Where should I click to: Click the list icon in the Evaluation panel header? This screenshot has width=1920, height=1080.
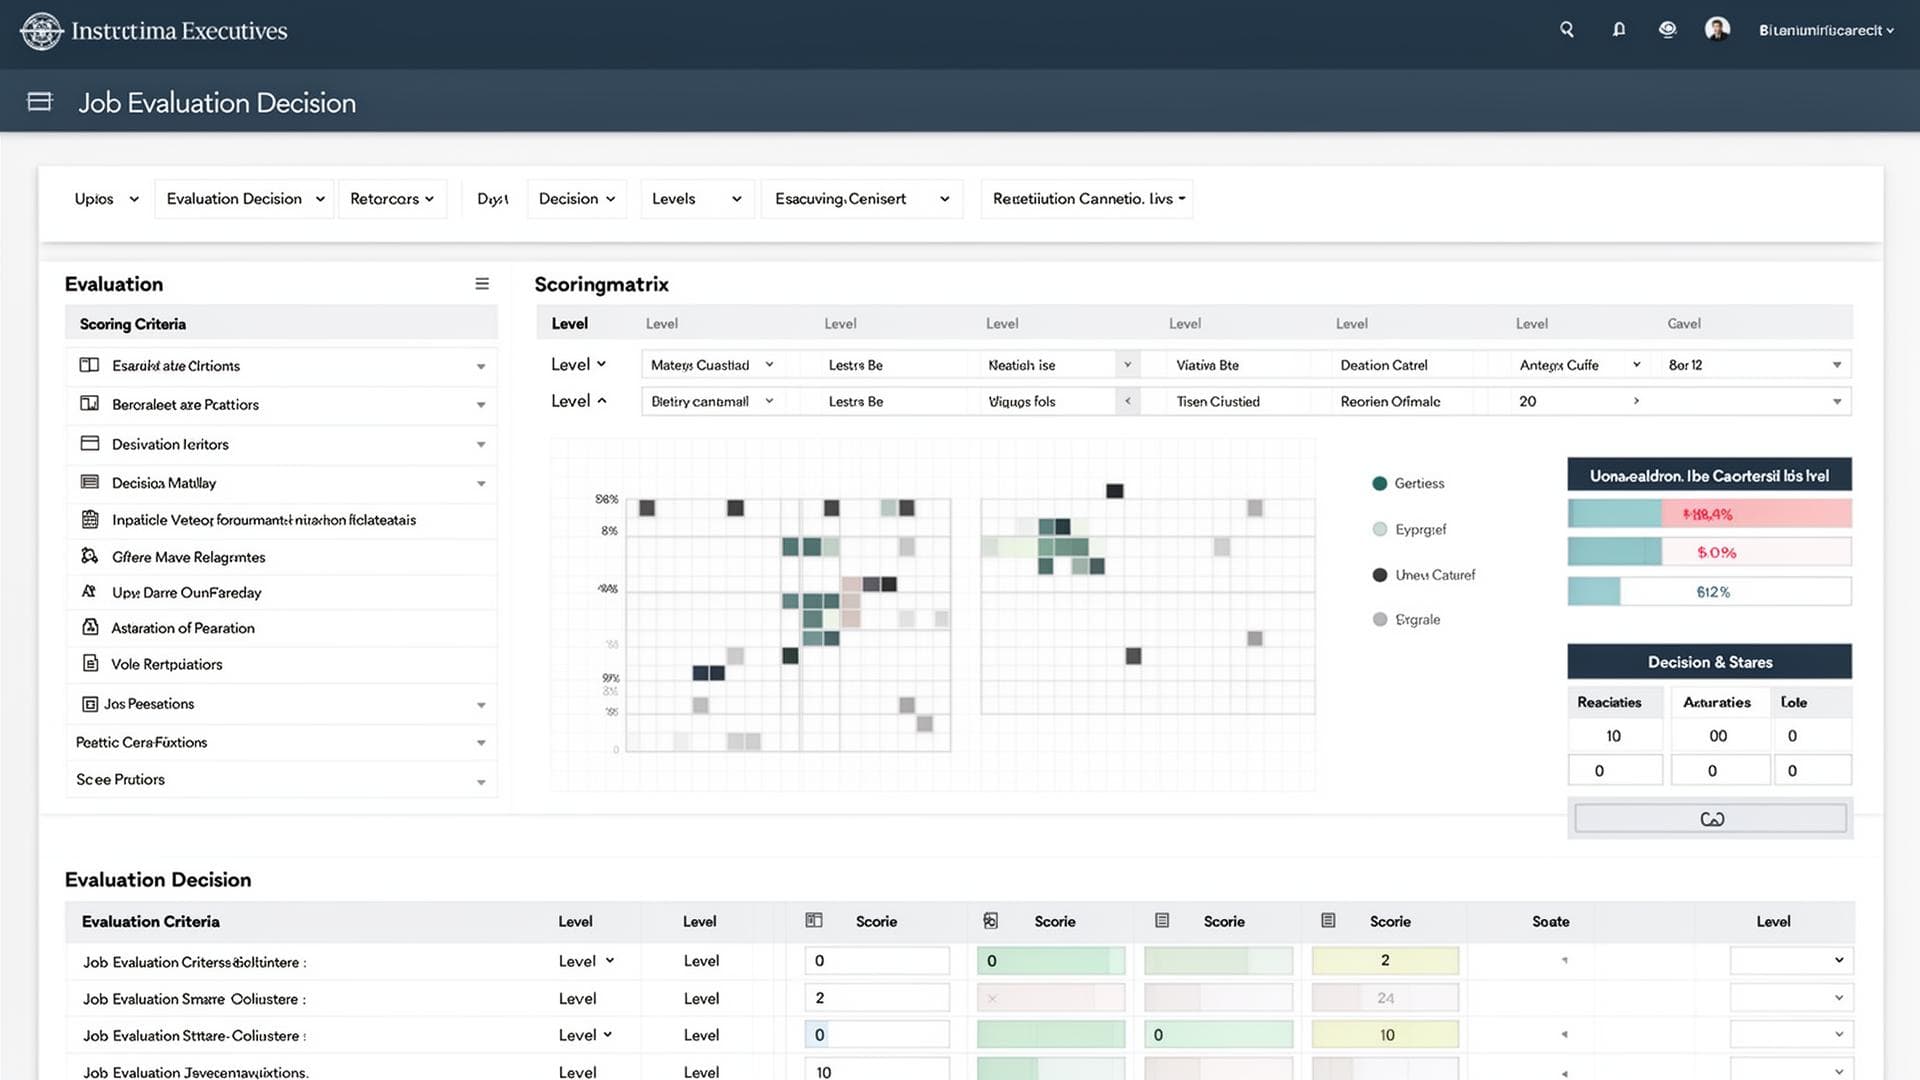coord(483,283)
